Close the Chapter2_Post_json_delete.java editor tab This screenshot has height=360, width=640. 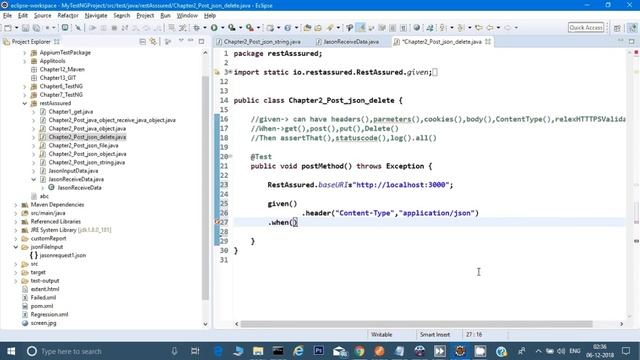(488, 42)
